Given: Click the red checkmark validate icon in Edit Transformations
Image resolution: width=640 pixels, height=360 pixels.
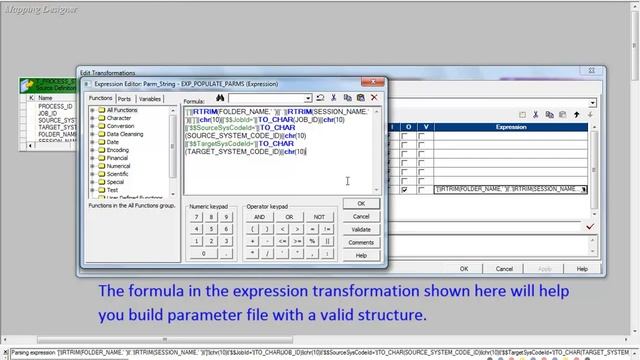Looking at the screenshot, I should pyautogui.click(x=590, y=227).
